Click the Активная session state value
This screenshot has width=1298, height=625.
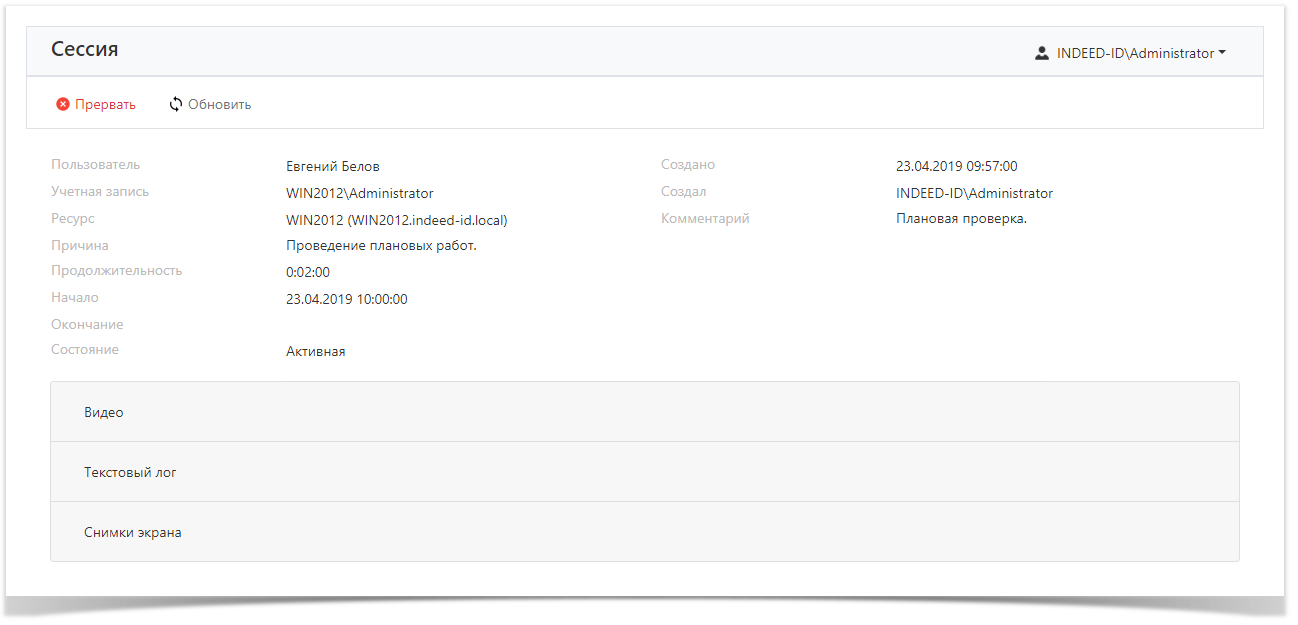(x=315, y=351)
